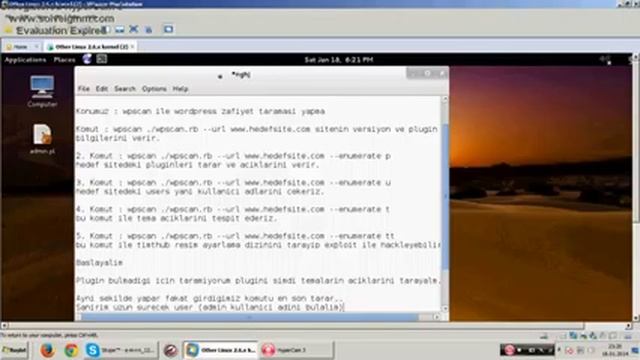Viewport: 640px width, 360px height.
Task: Click the round red taskbar icon after Skype
Action: 171,350
